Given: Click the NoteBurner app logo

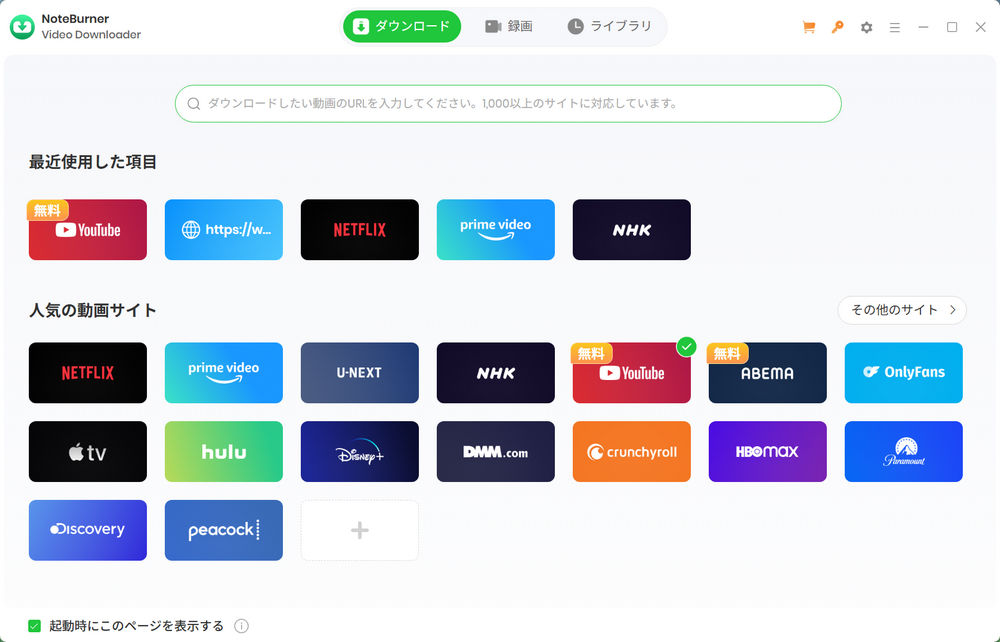Looking at the screenshot, I should click(x=22, y=27).
